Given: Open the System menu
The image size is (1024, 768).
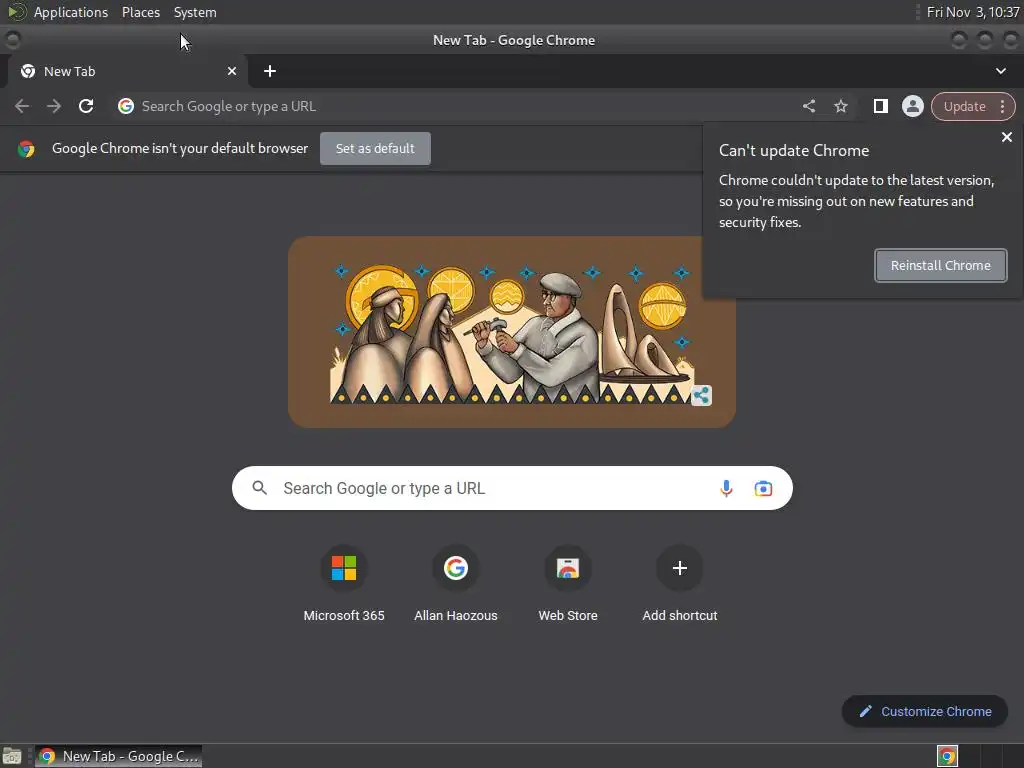Looking at the screenshot, I should [195, 12].
